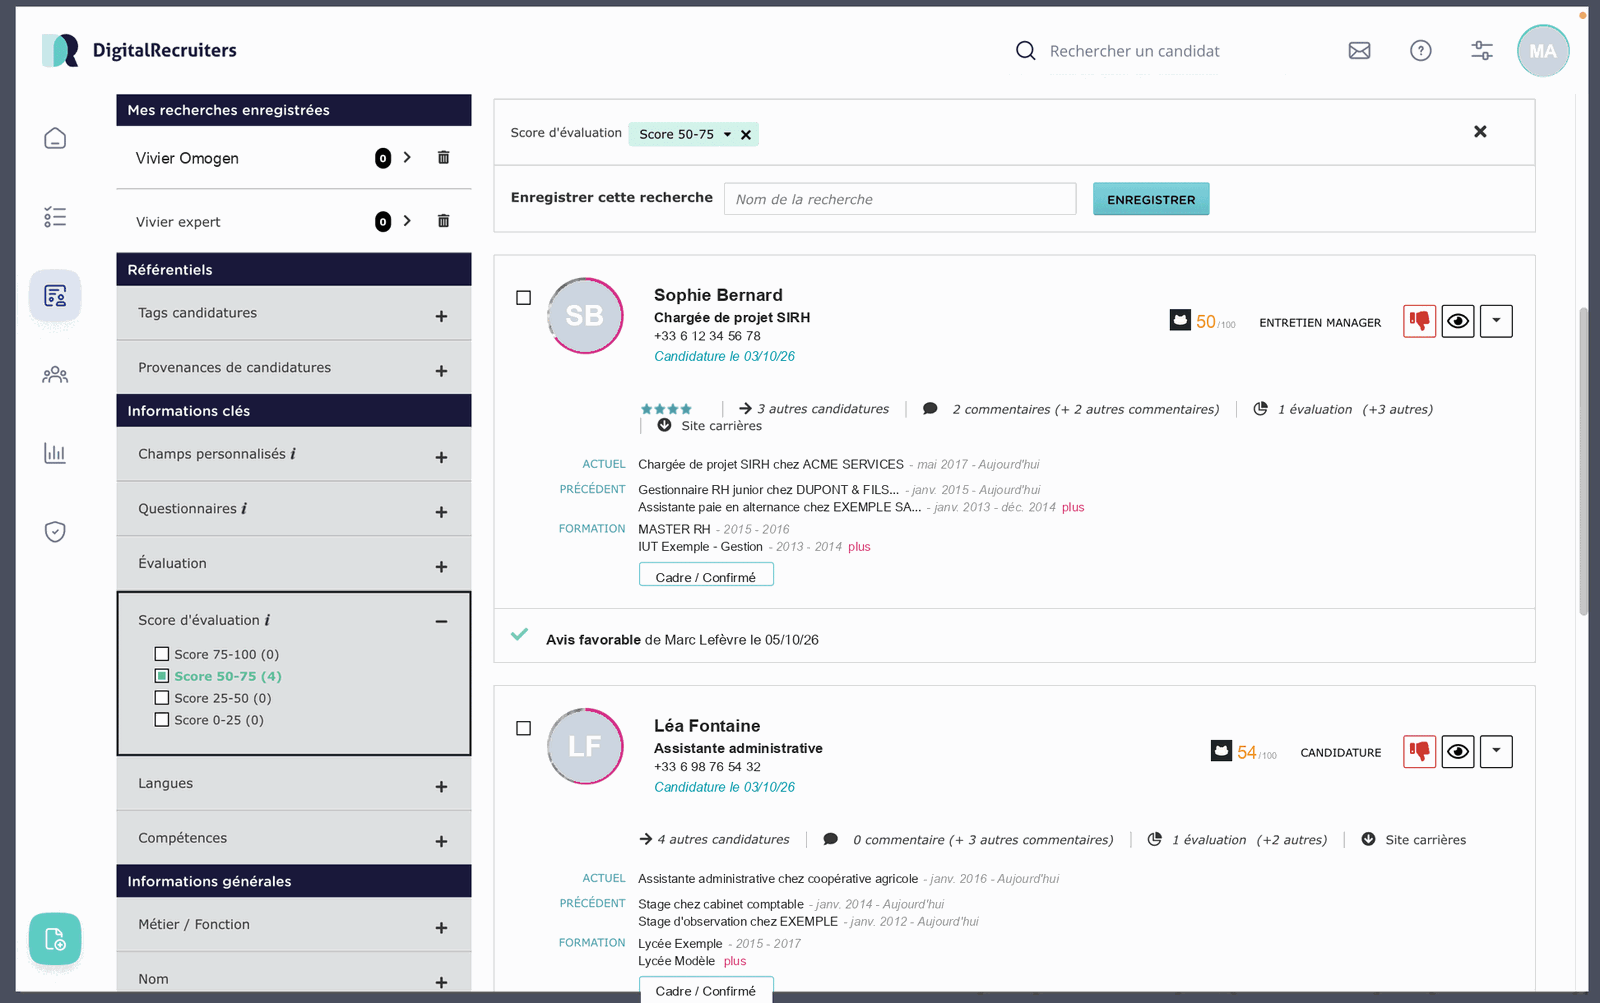The width and height of the screenshot is (1600, 1003).
Task: Open Vivier expert saved search
Action: point(407,221)
